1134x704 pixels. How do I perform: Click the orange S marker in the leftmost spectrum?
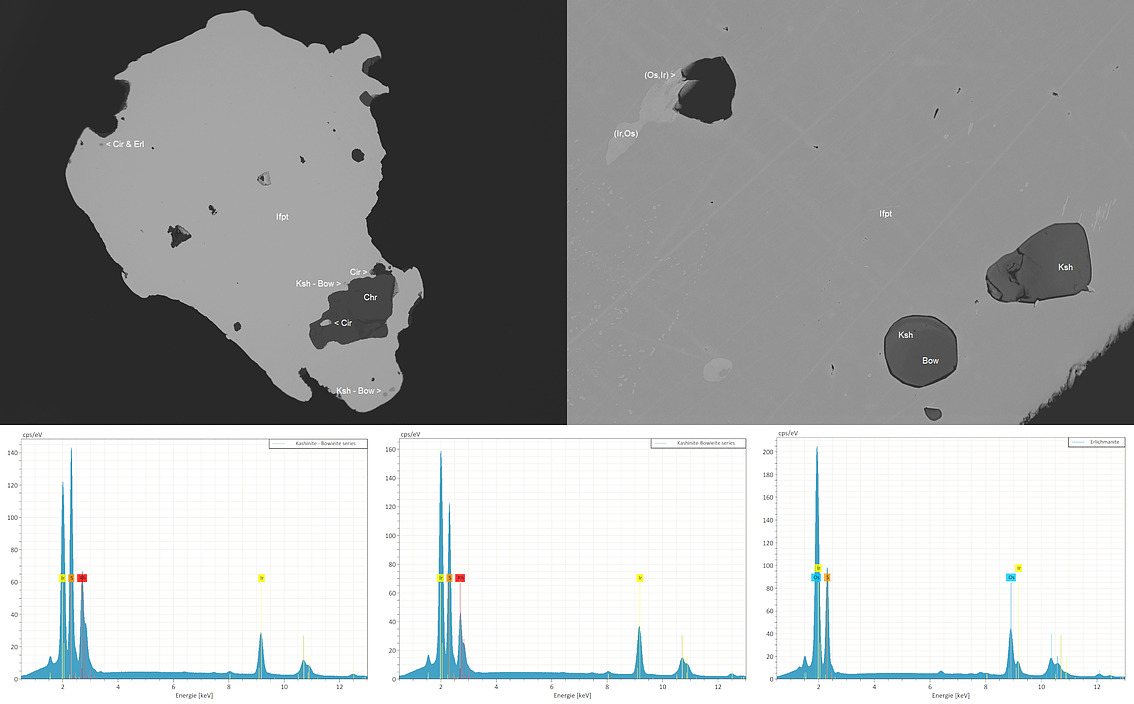click(x=71, y=578)
